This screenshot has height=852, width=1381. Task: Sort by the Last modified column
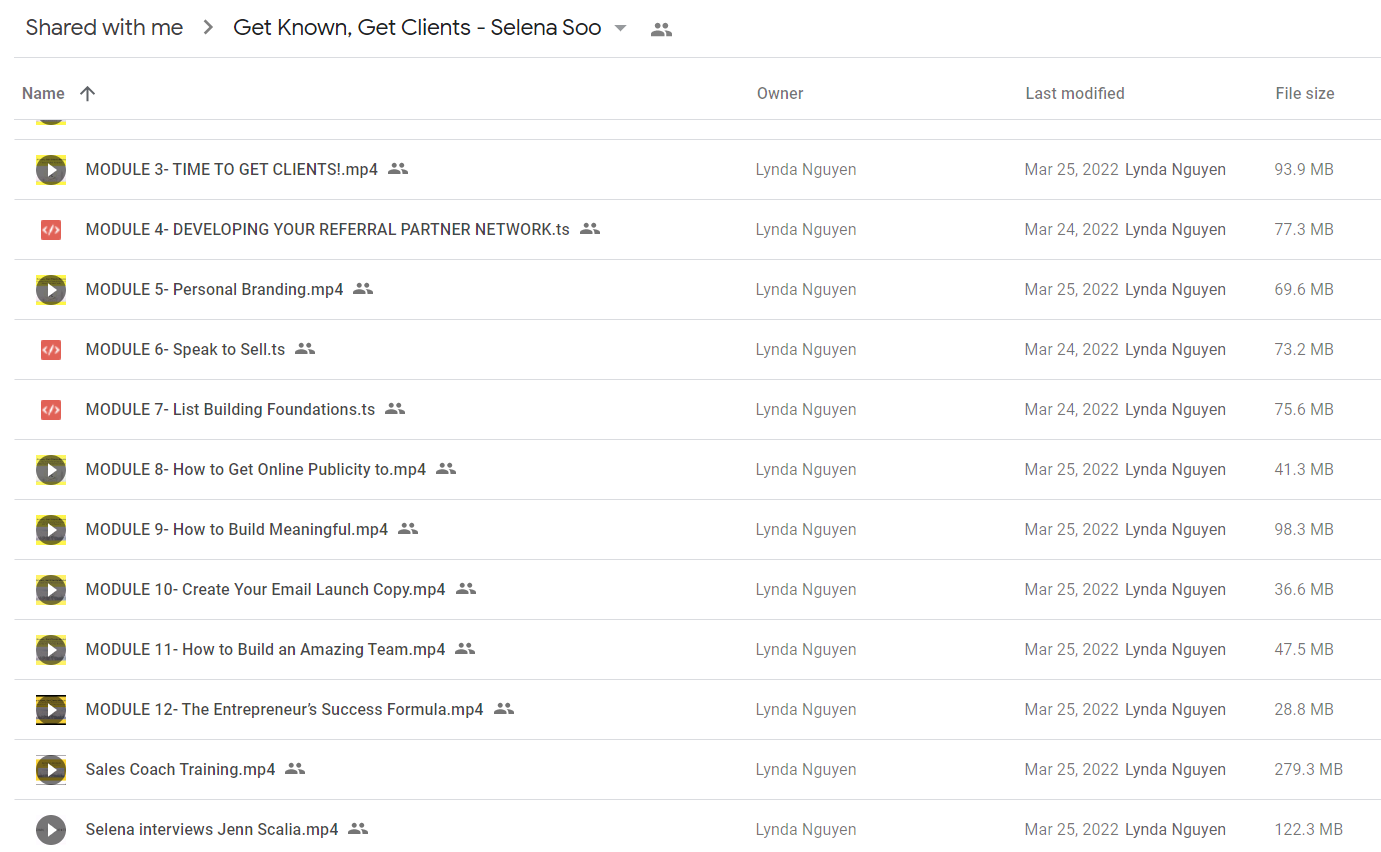coord(1075,93)
